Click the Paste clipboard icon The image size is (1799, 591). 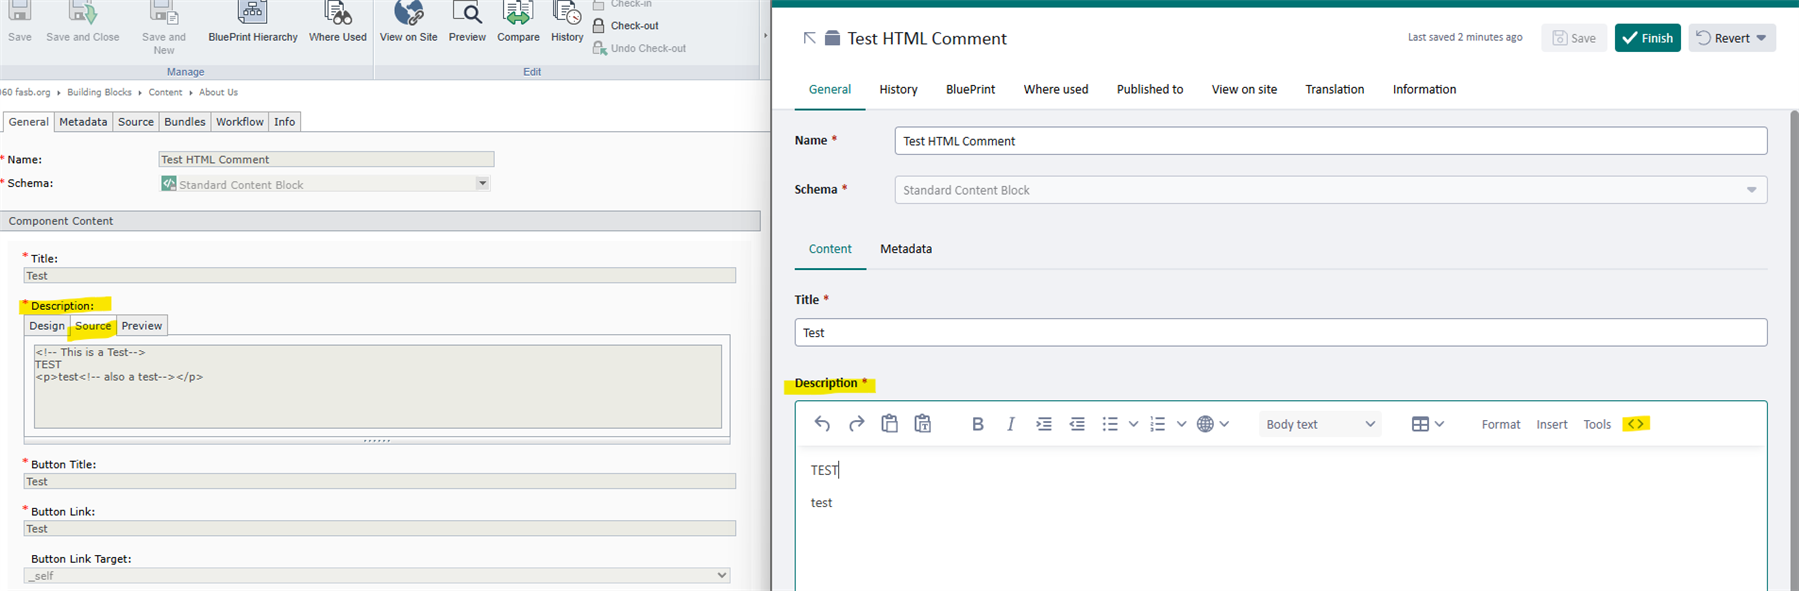889,424
